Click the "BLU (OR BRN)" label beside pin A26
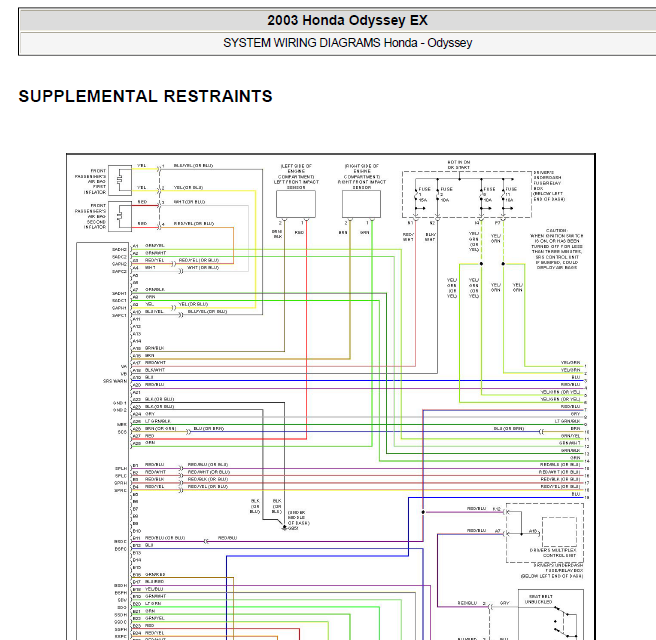Screen dimensions: 656x640 click(x=209, y=429)
